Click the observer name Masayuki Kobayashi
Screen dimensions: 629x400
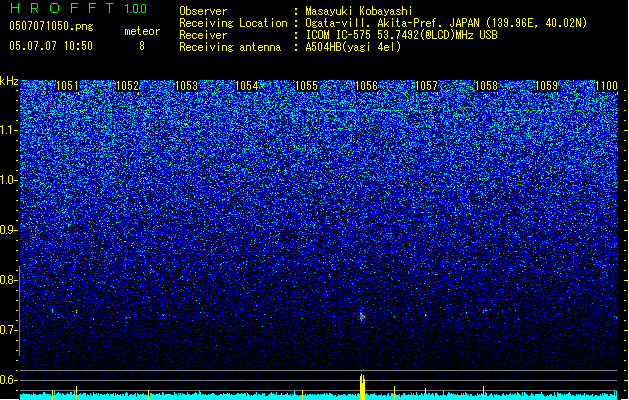pyautogui.click(x=359, y=11)
